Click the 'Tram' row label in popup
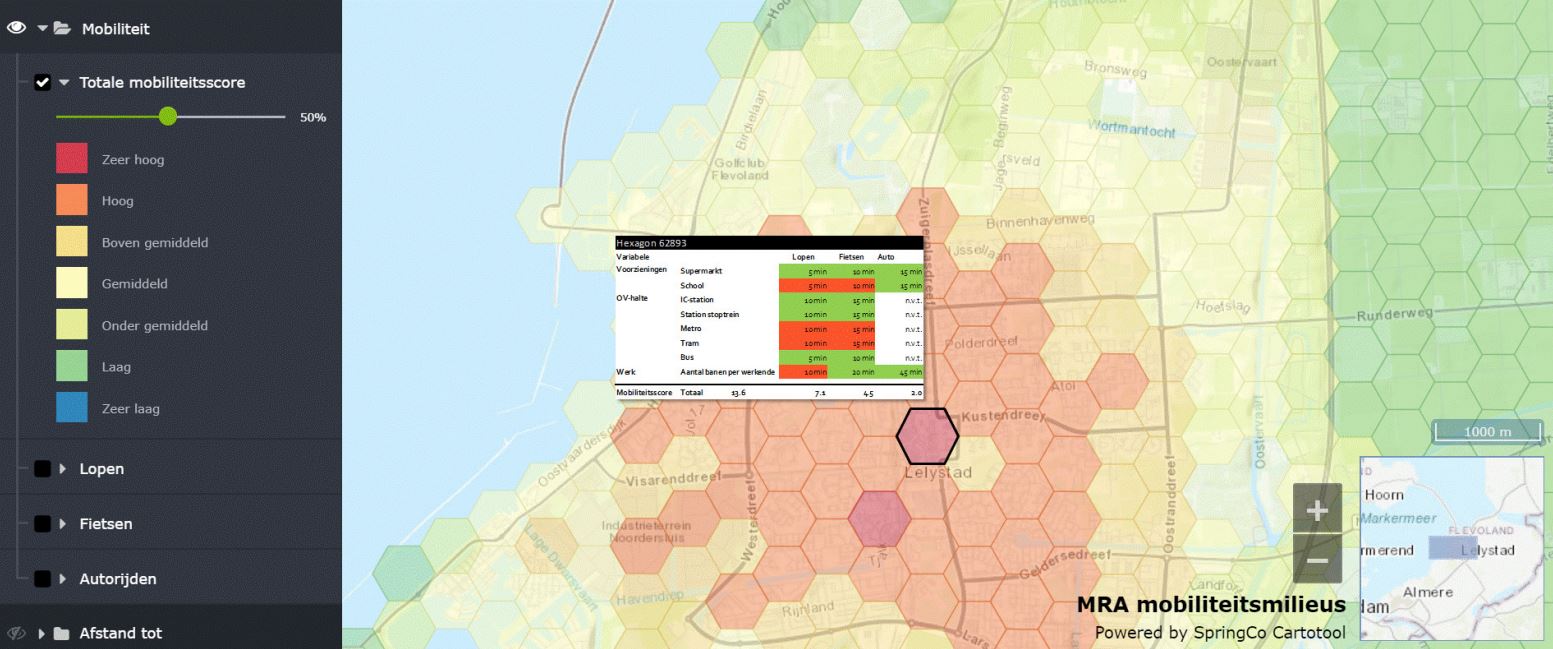 click(x=689, y=343)
